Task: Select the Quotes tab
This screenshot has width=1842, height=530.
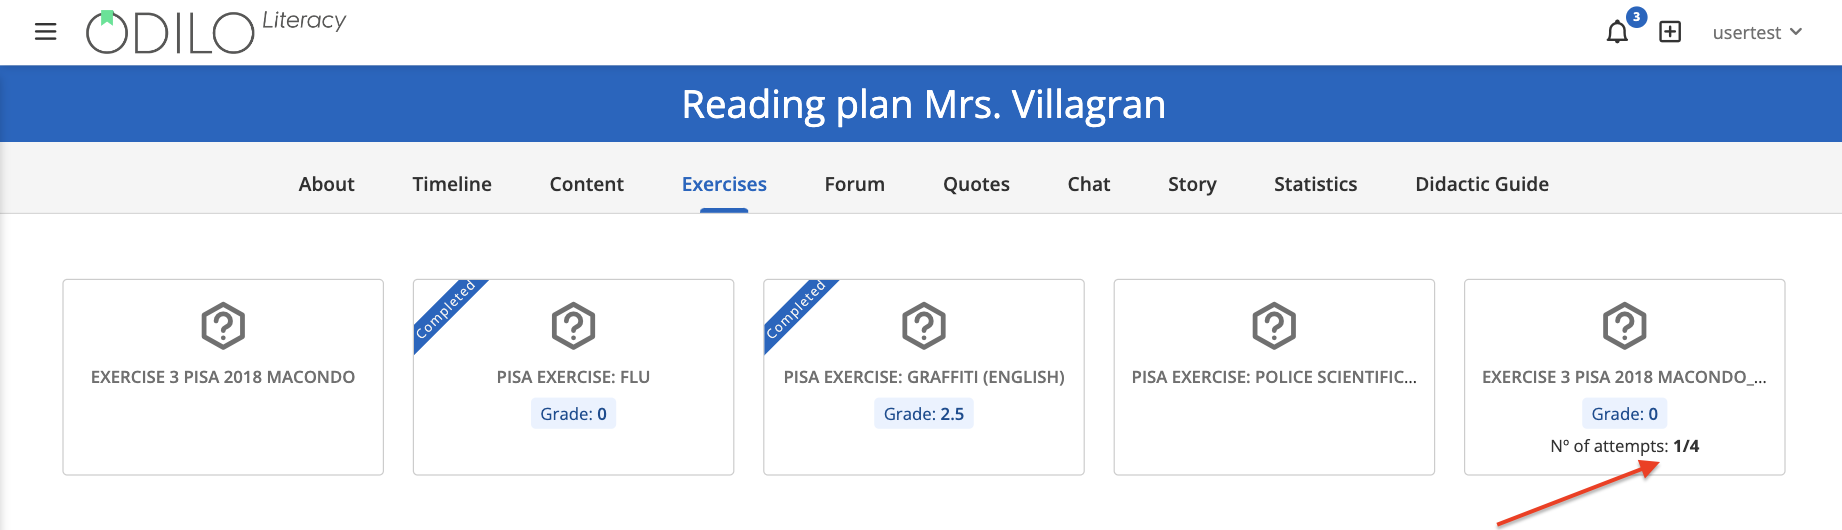Action: (x=976, y=184)
